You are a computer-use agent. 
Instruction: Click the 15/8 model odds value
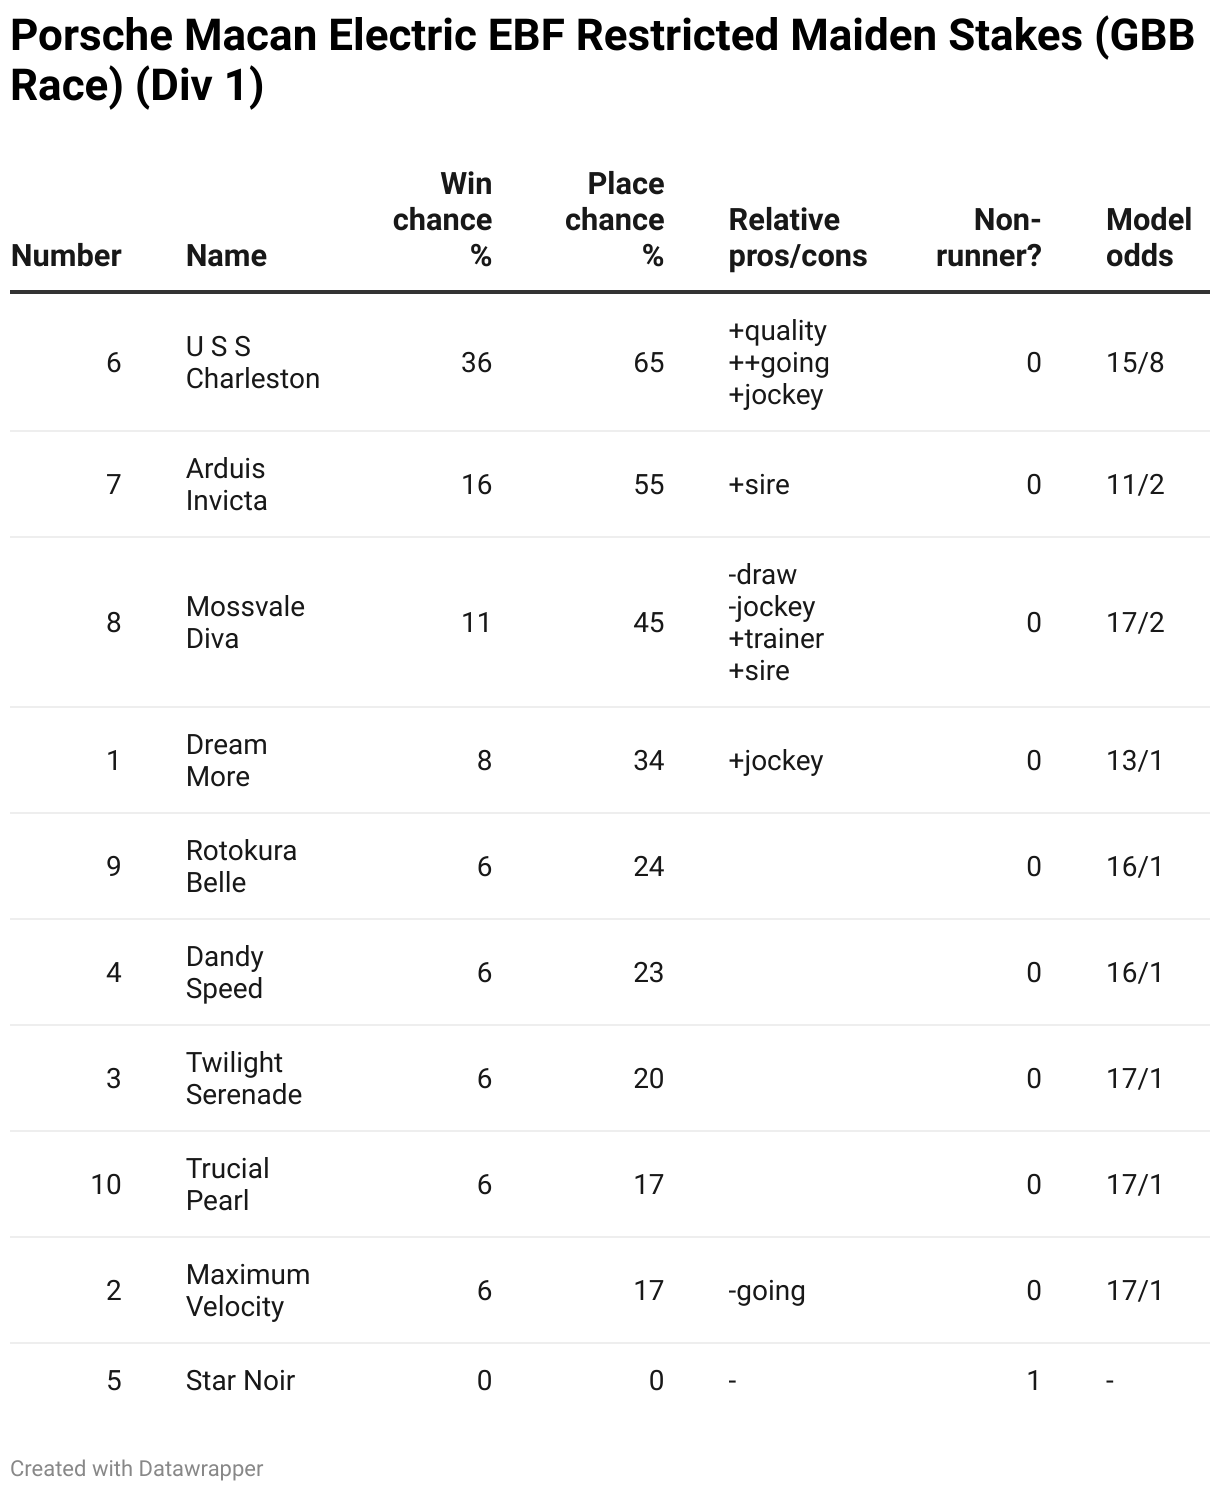1135,362
